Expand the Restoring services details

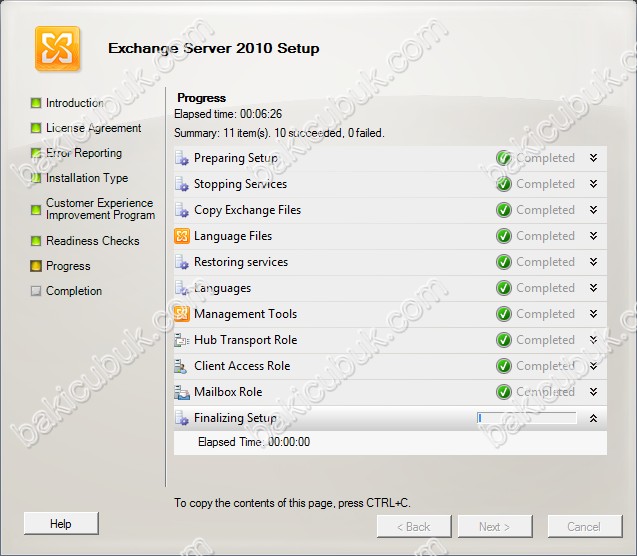(x=594, y=262)
